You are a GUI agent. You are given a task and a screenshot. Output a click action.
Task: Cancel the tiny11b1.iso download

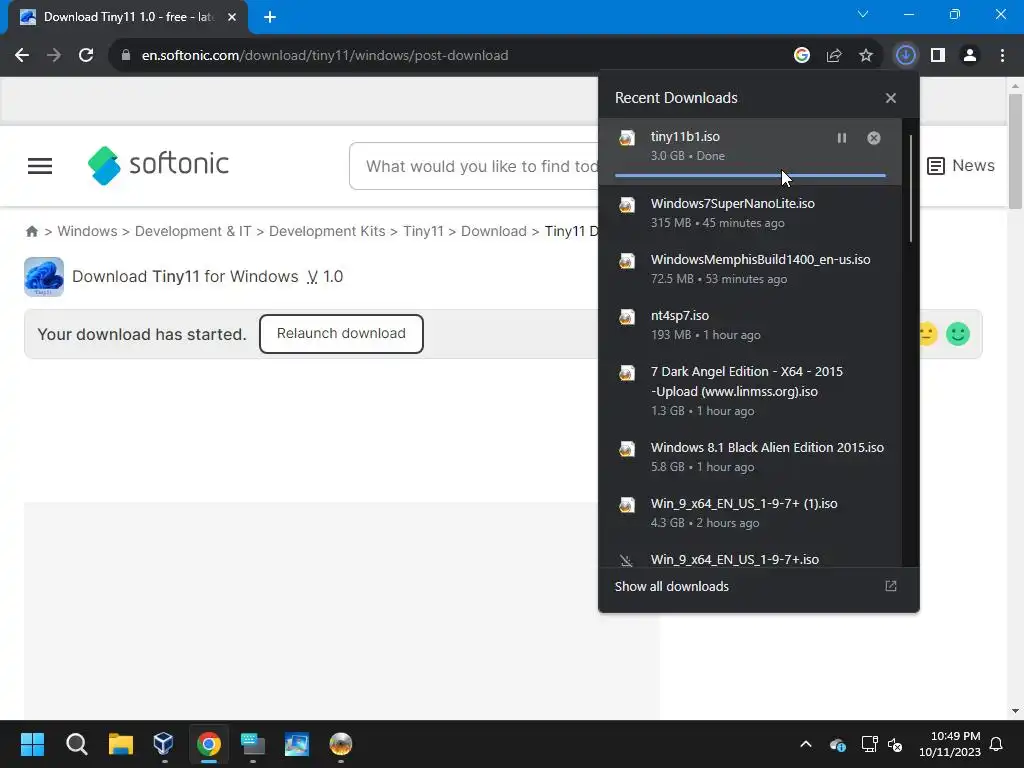click(x=874, y=138)
